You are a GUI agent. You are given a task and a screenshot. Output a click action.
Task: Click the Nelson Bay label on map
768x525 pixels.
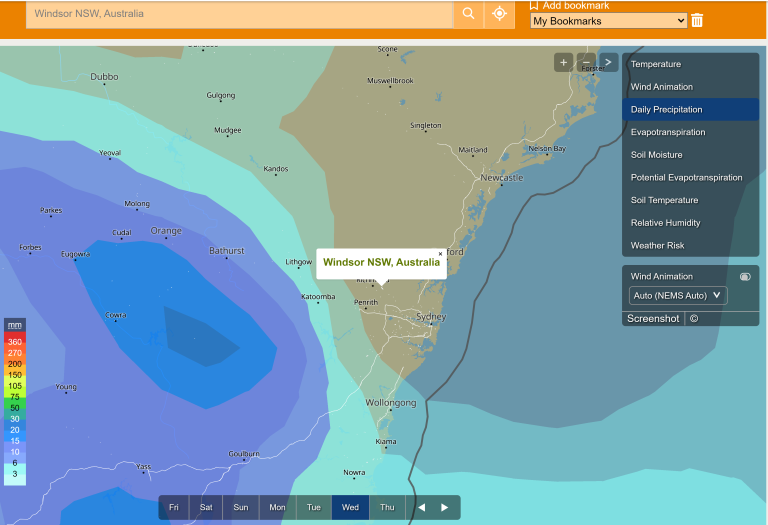[x=547, y=148]
